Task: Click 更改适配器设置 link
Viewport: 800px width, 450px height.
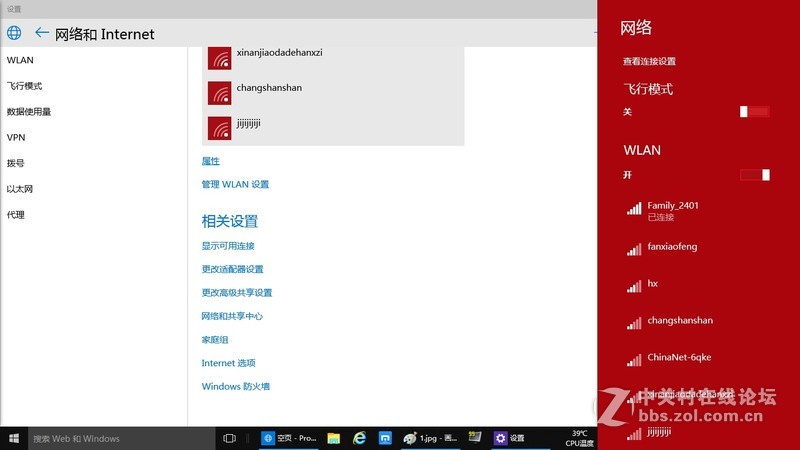Action: coord(233,269)
